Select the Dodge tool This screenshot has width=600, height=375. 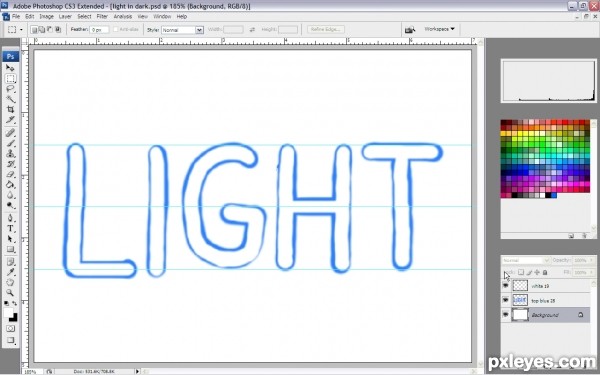tap(10, 205)
